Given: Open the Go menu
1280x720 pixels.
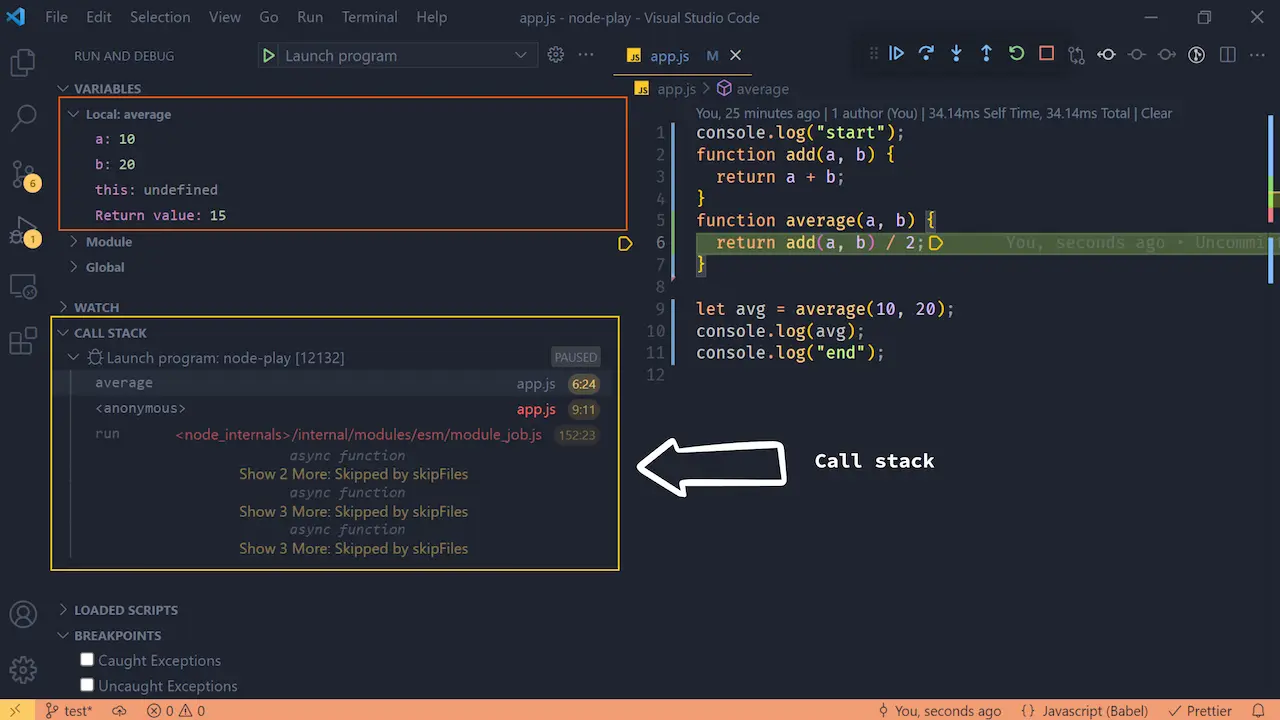Looking at the screenshot, I should pos(269,17).
